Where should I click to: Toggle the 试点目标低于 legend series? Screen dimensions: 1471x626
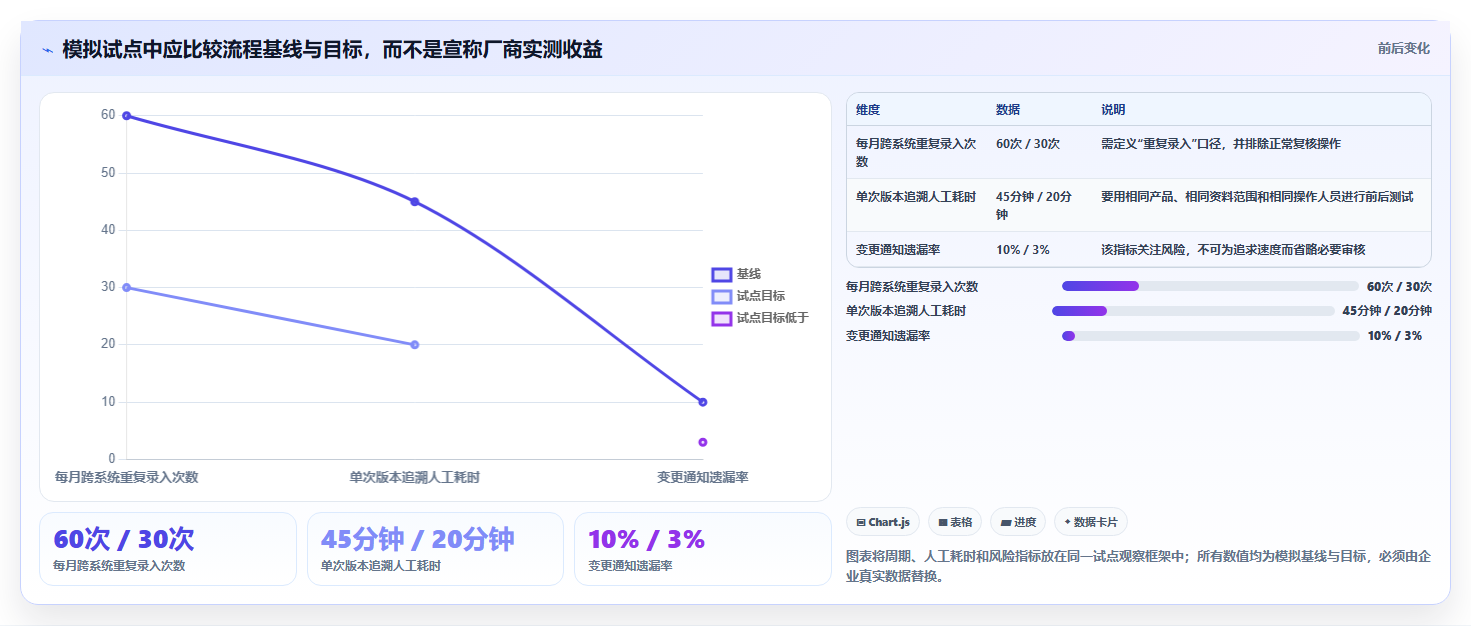click(760, 318)
